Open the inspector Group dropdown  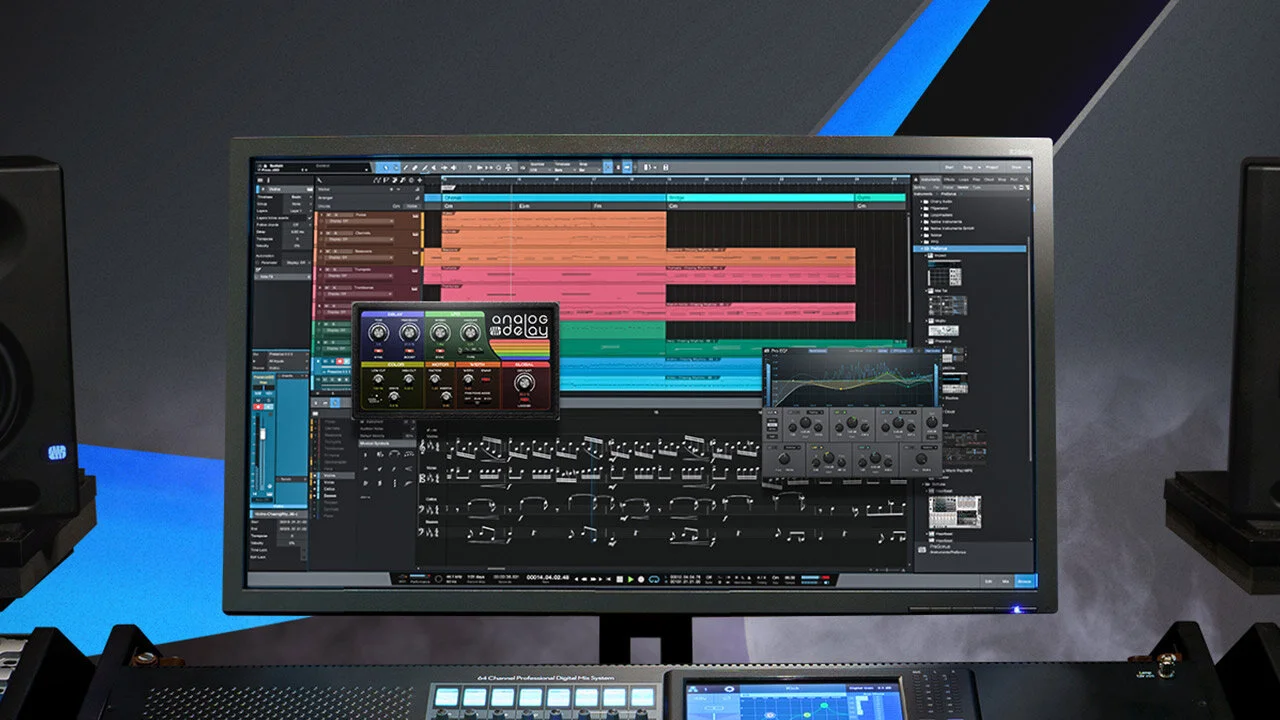tap(298, 204)
